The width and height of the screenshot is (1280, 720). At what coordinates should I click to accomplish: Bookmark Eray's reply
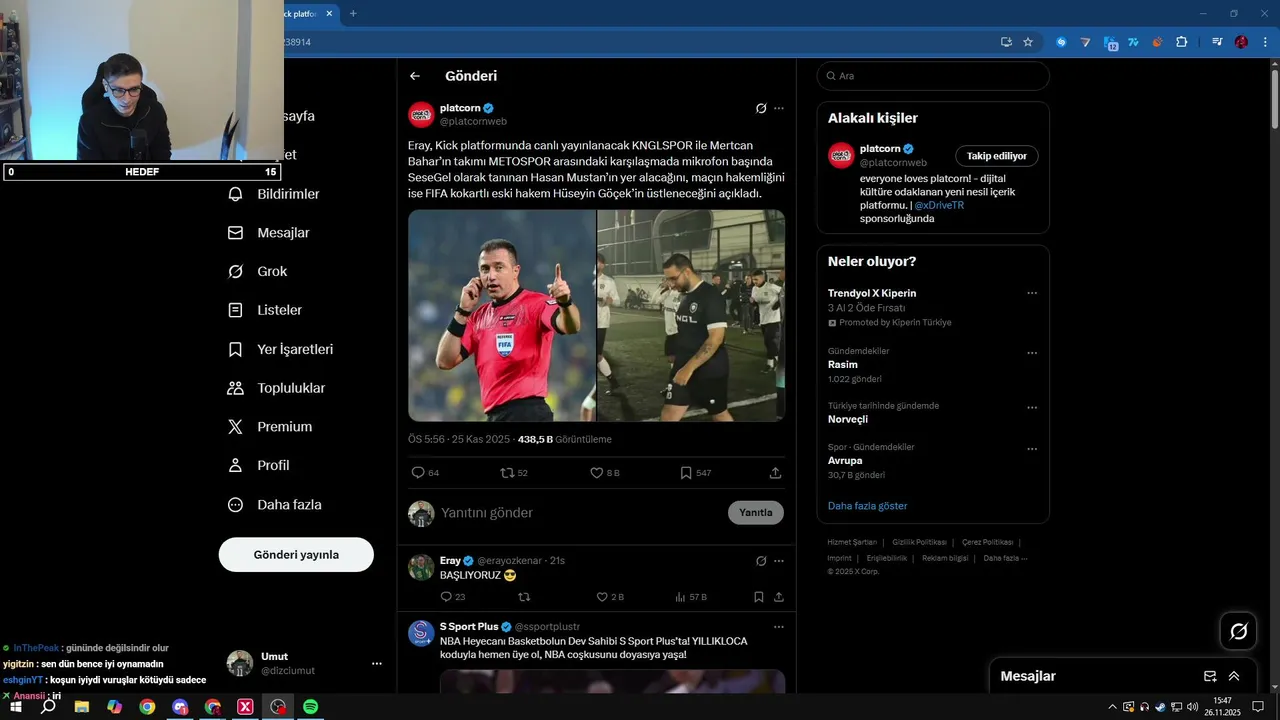(759, 597)
